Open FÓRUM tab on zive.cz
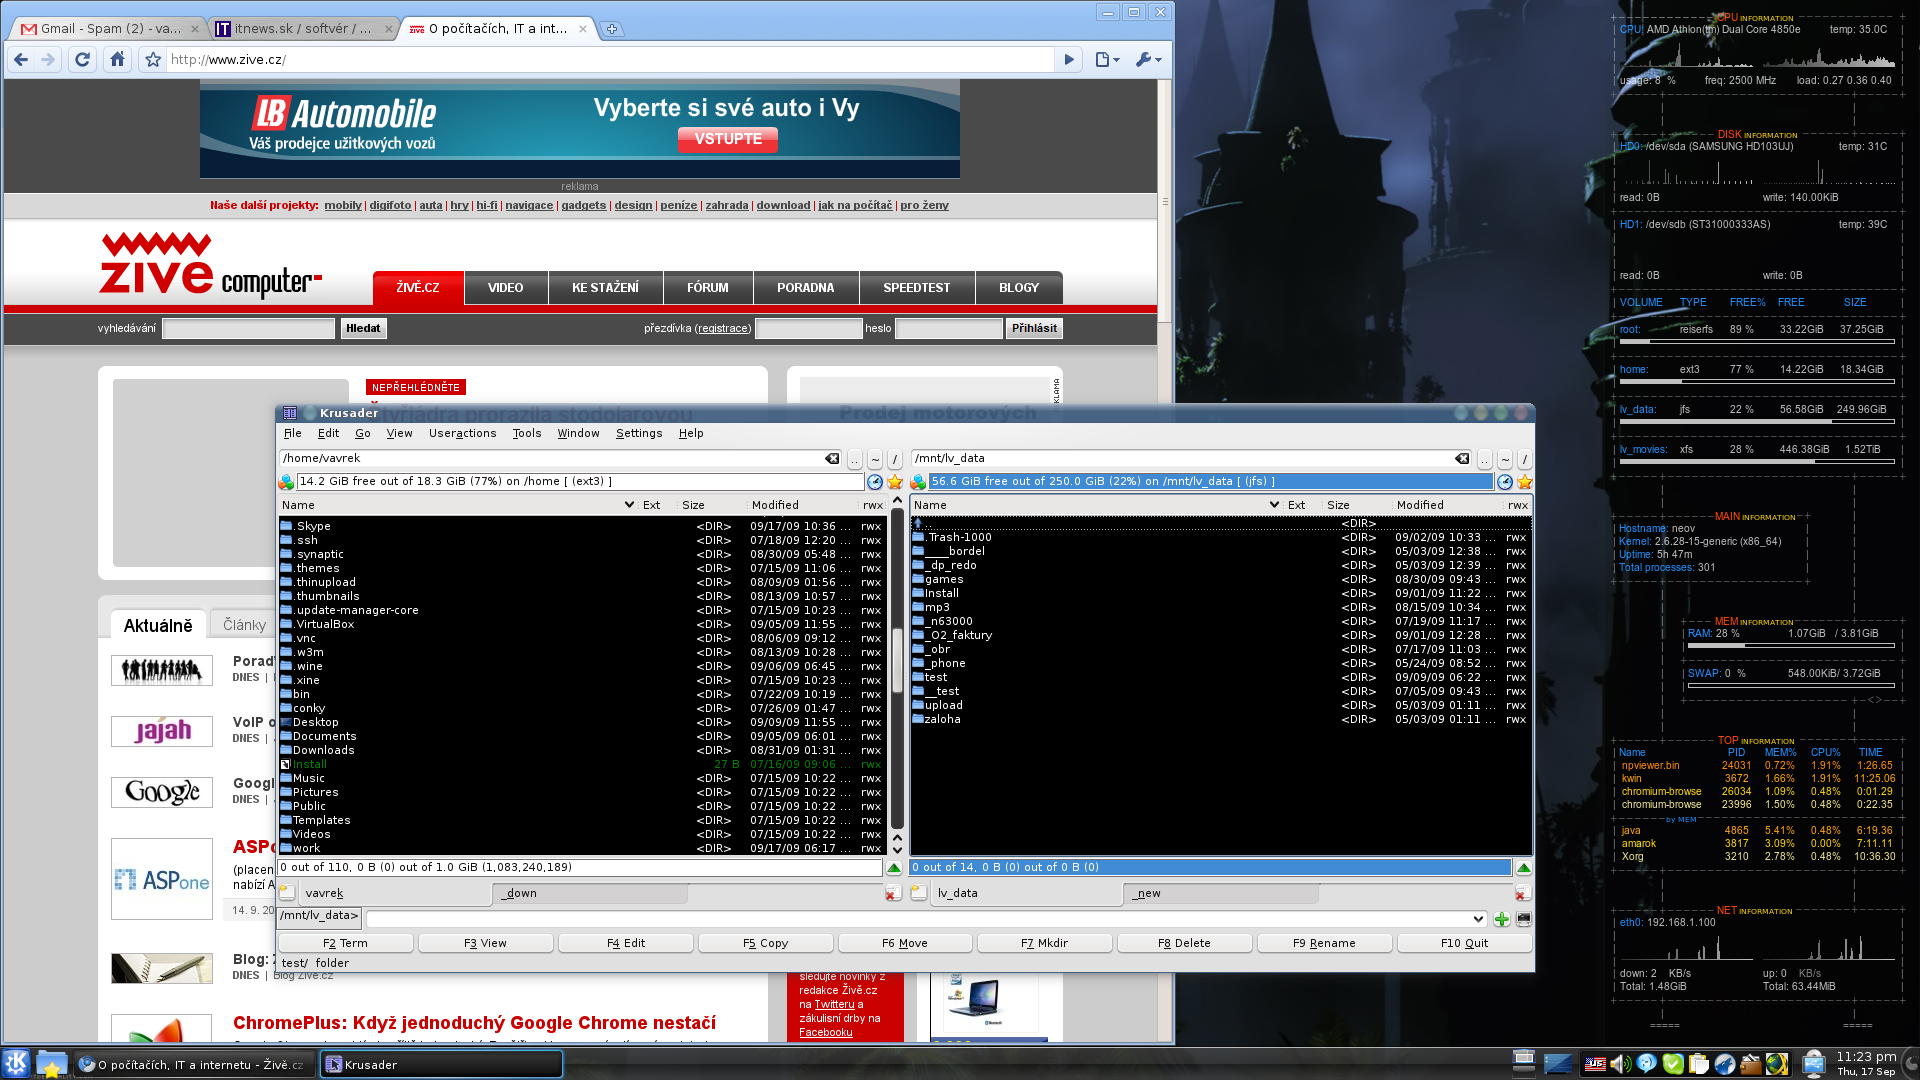Viewport: 1920px width, 1080px height. pyautogui.click(x=708, y=288)
